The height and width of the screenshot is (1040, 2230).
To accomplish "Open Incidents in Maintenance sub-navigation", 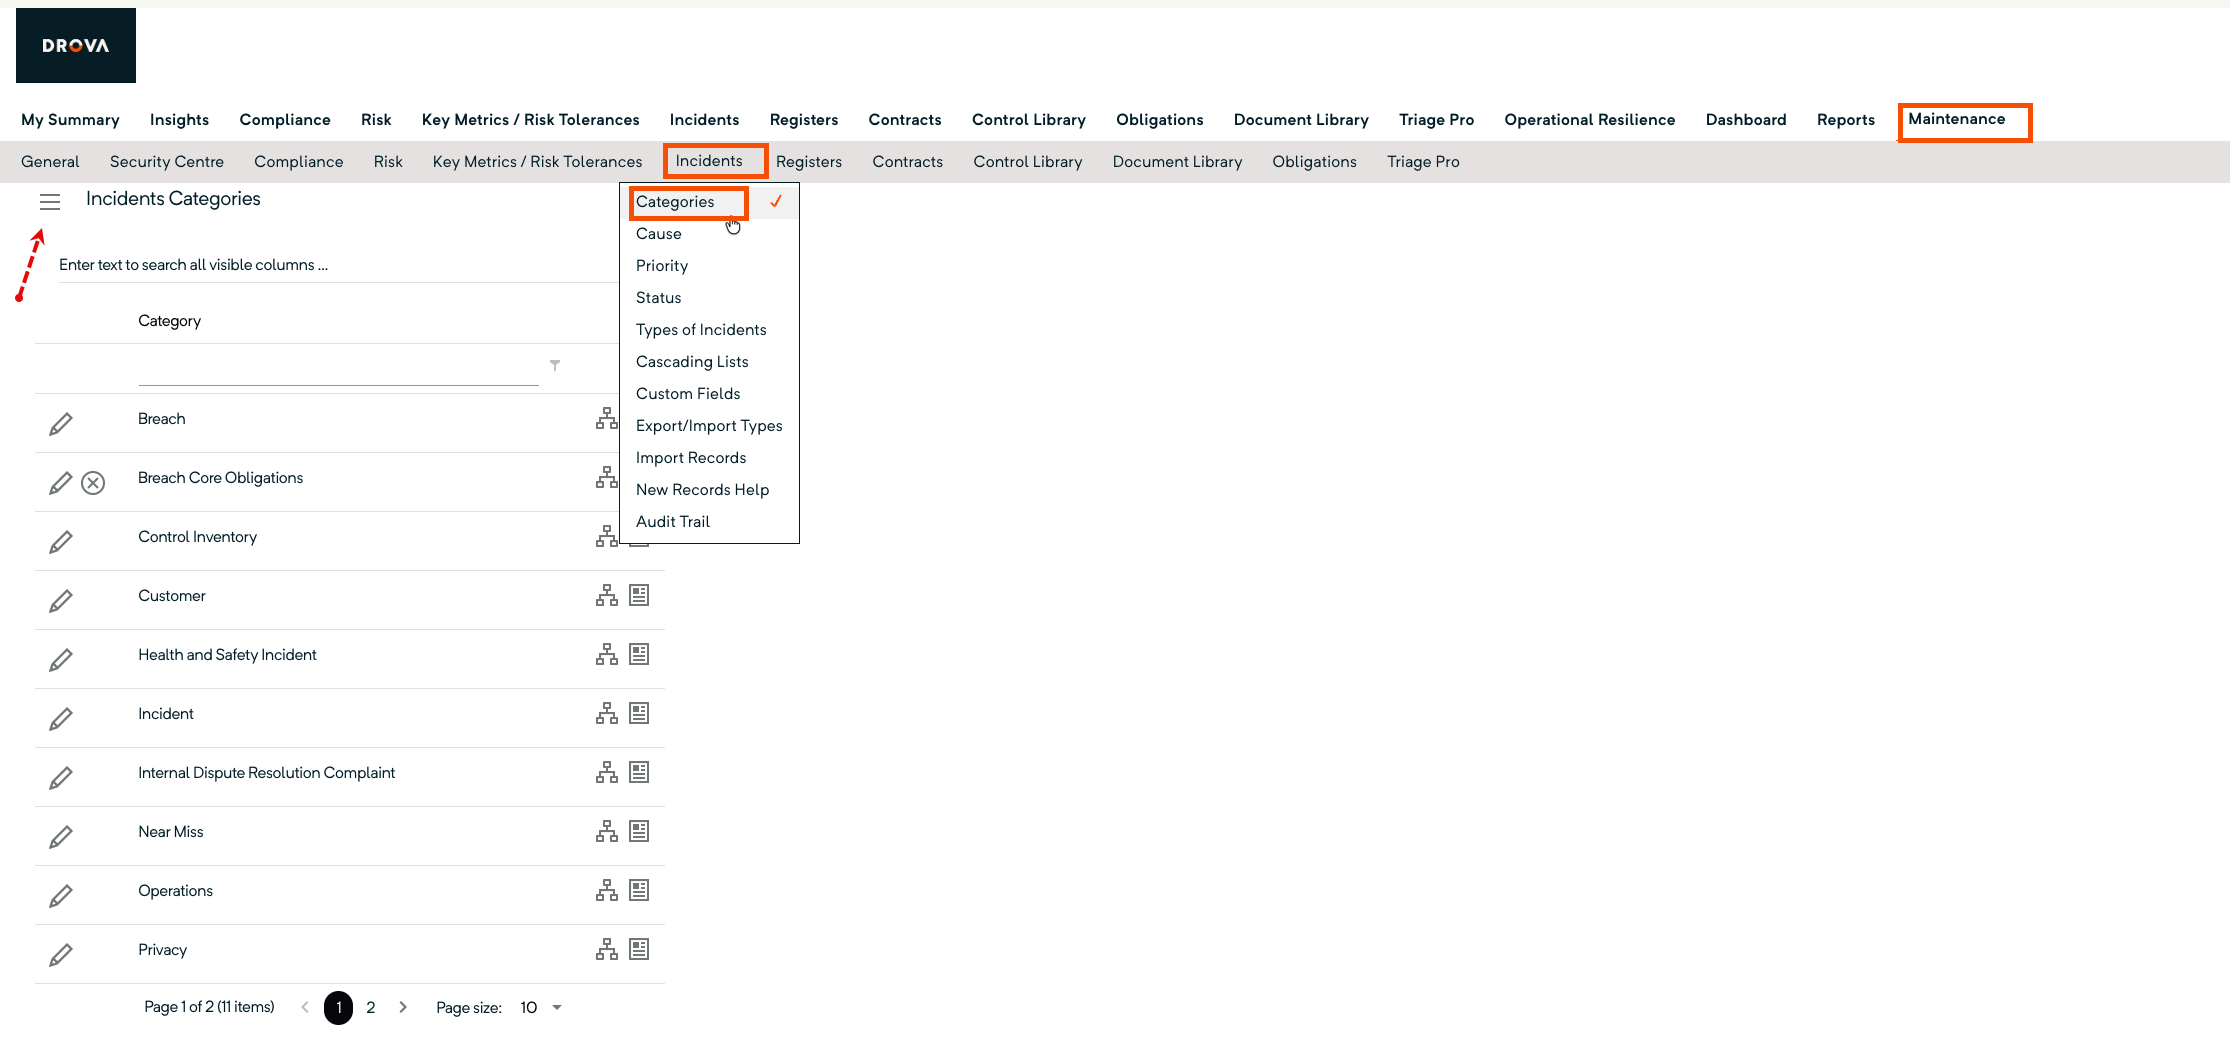I will (x=709, y=161).
